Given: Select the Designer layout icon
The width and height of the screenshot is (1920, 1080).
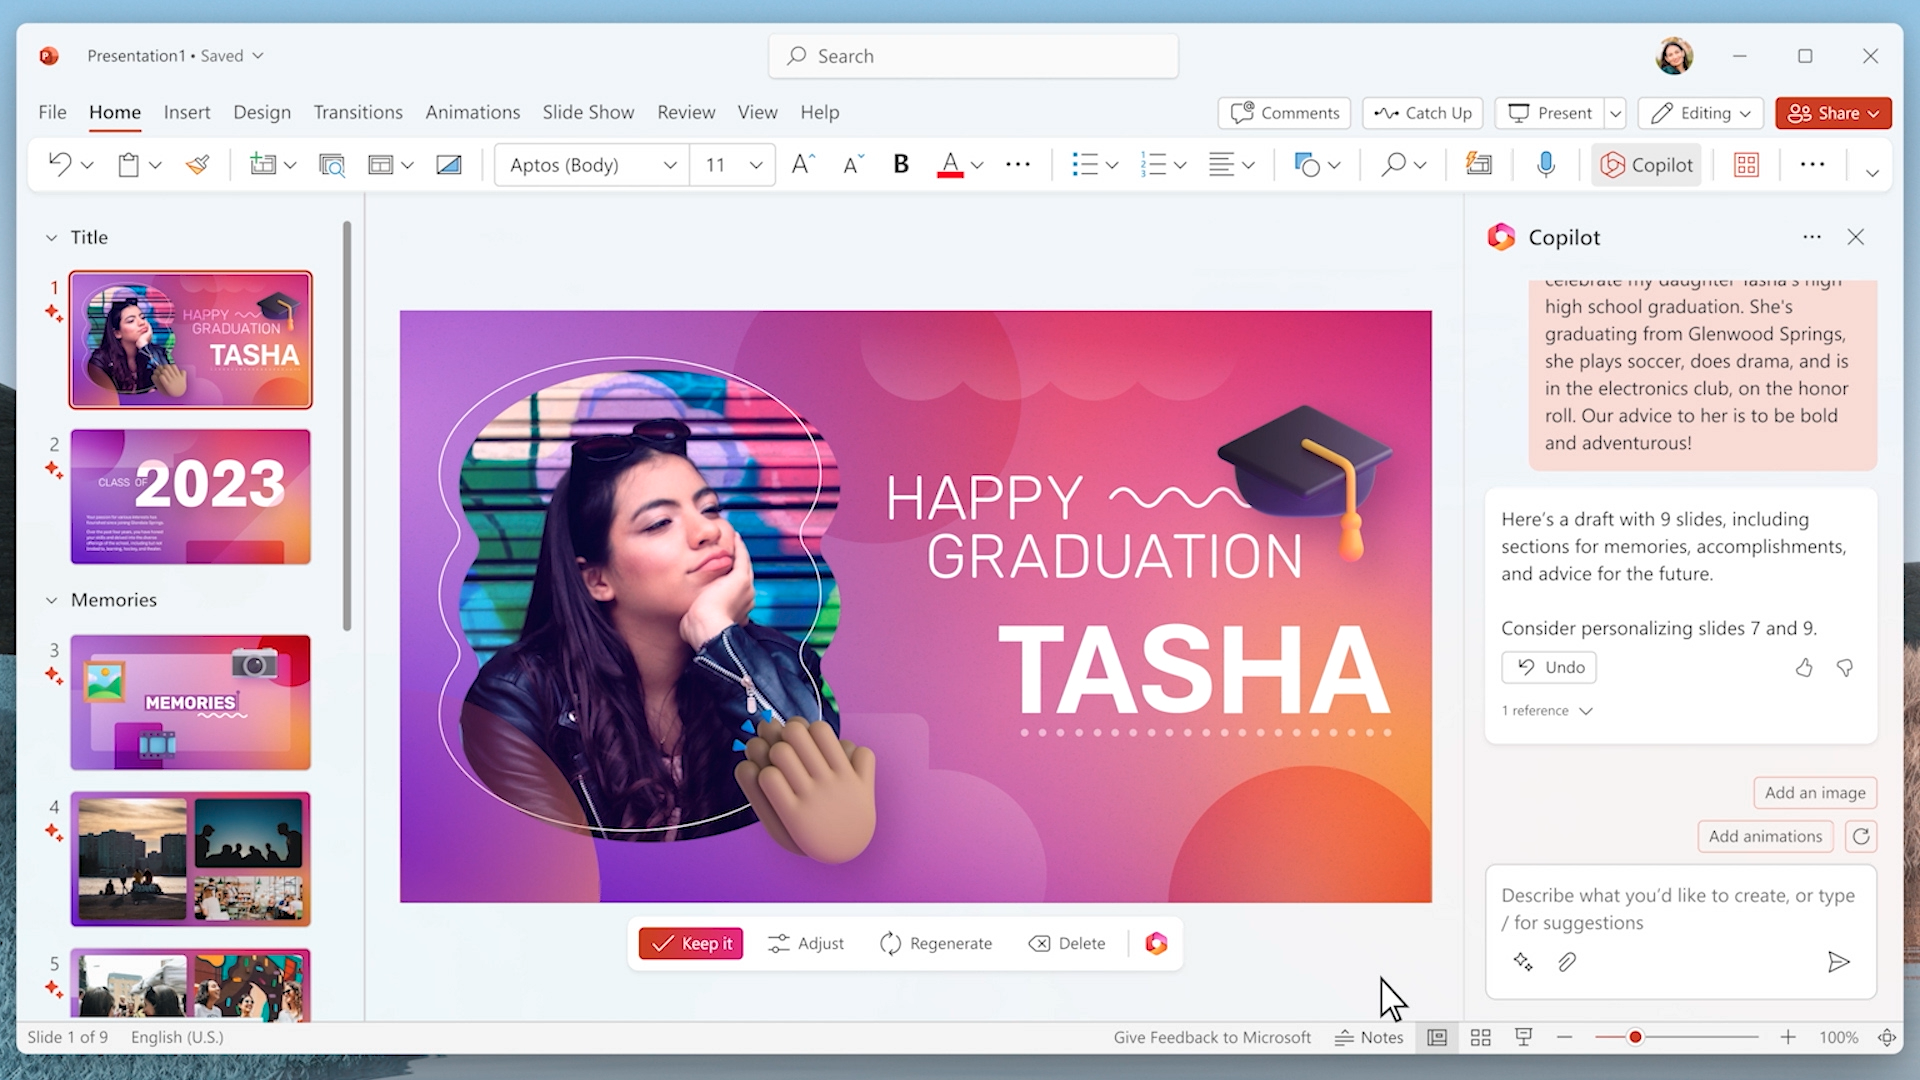Looking at the screenshot, I should click(1746, 164).
